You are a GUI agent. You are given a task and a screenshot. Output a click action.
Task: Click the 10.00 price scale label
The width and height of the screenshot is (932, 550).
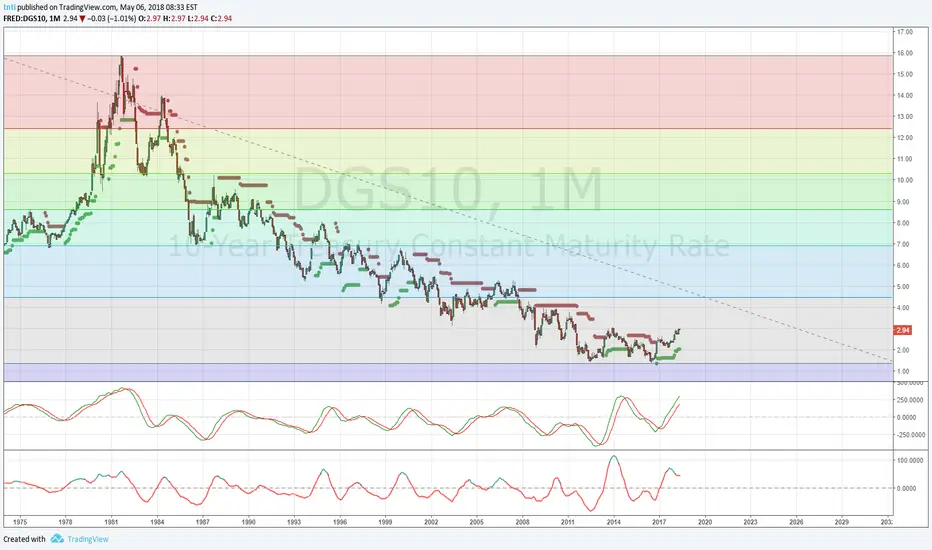[905, 180]
